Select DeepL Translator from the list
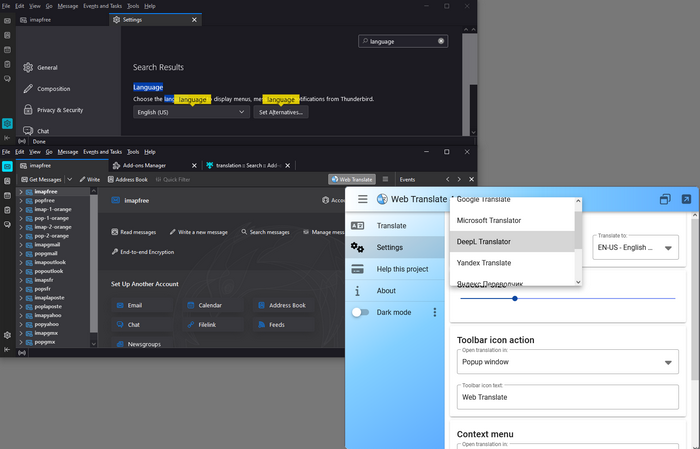Image resolution: width=700 pixels, height=449 pixels. point(512,241)
